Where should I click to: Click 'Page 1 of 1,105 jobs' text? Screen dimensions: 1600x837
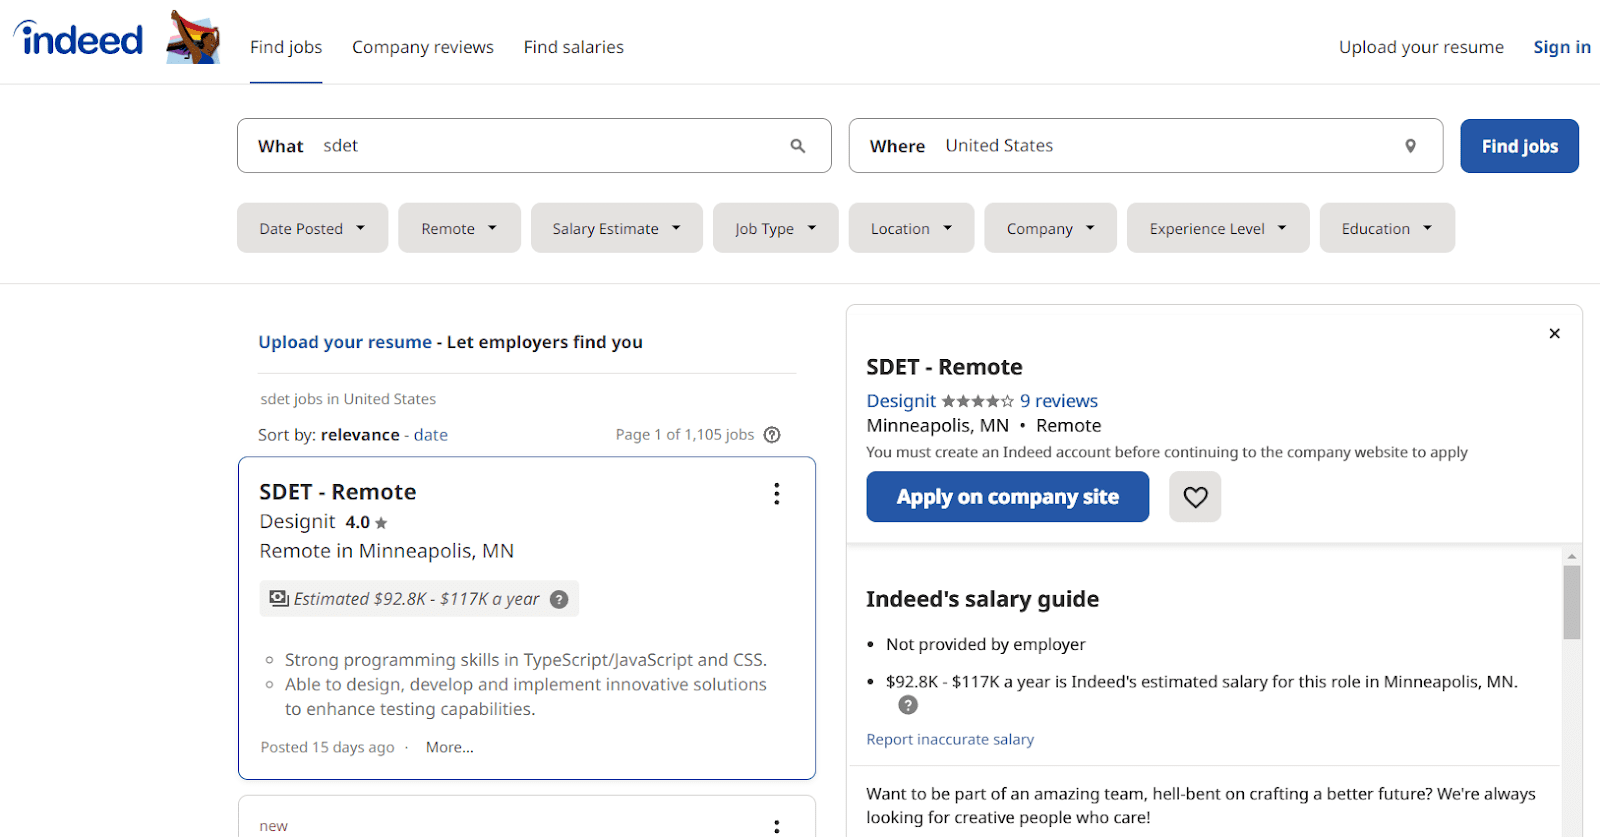point(685,435)
